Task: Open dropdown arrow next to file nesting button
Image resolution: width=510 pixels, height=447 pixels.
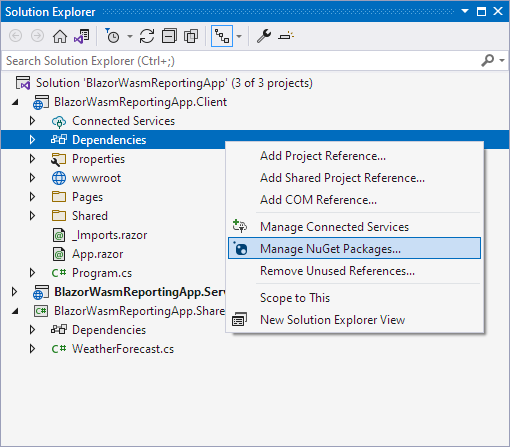Action: [x=239, y=36]
